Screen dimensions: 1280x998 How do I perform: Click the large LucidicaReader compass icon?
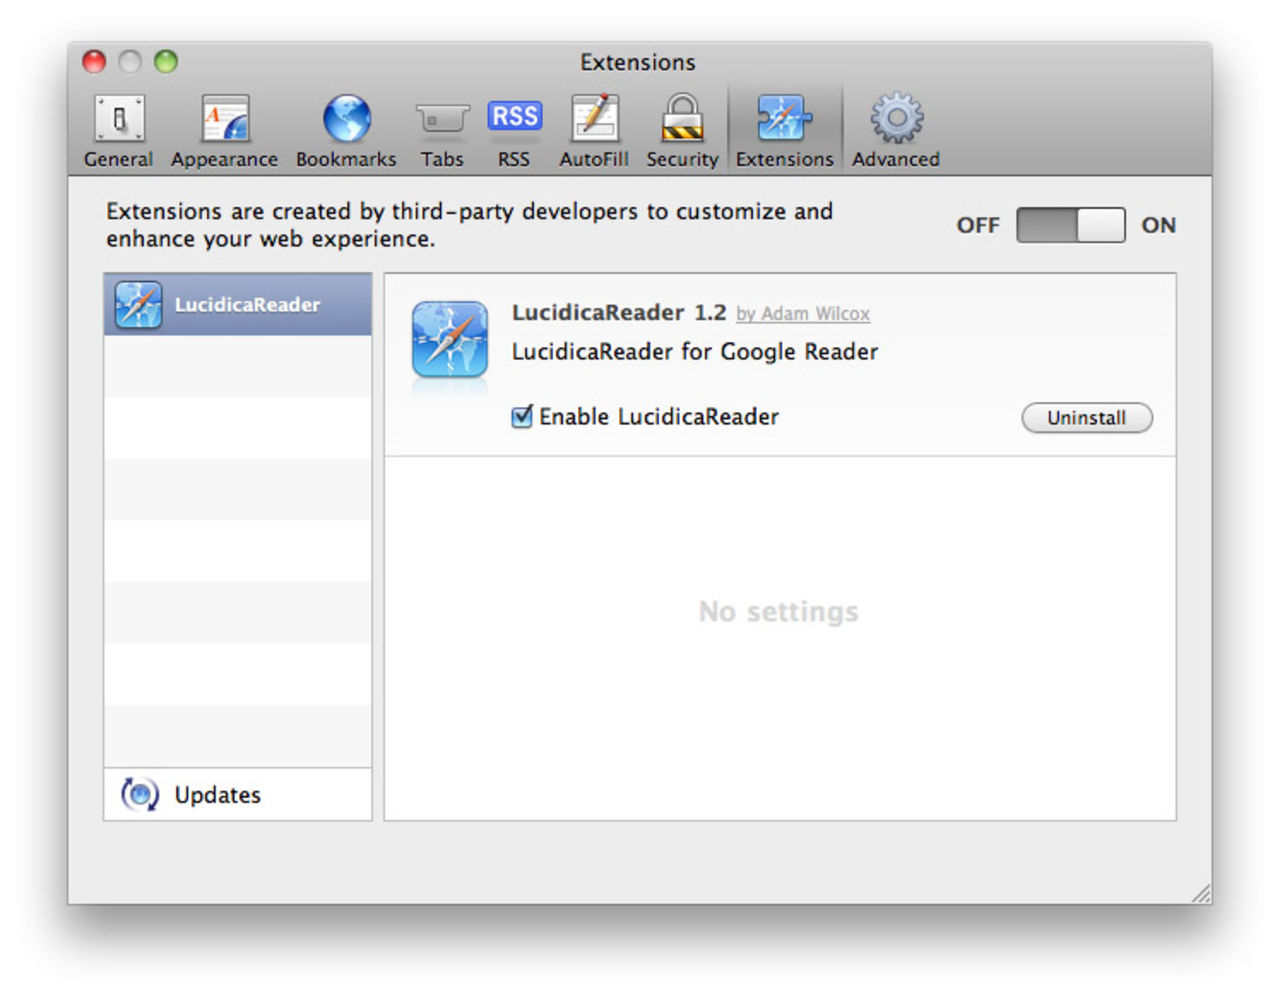pos(450,340)
